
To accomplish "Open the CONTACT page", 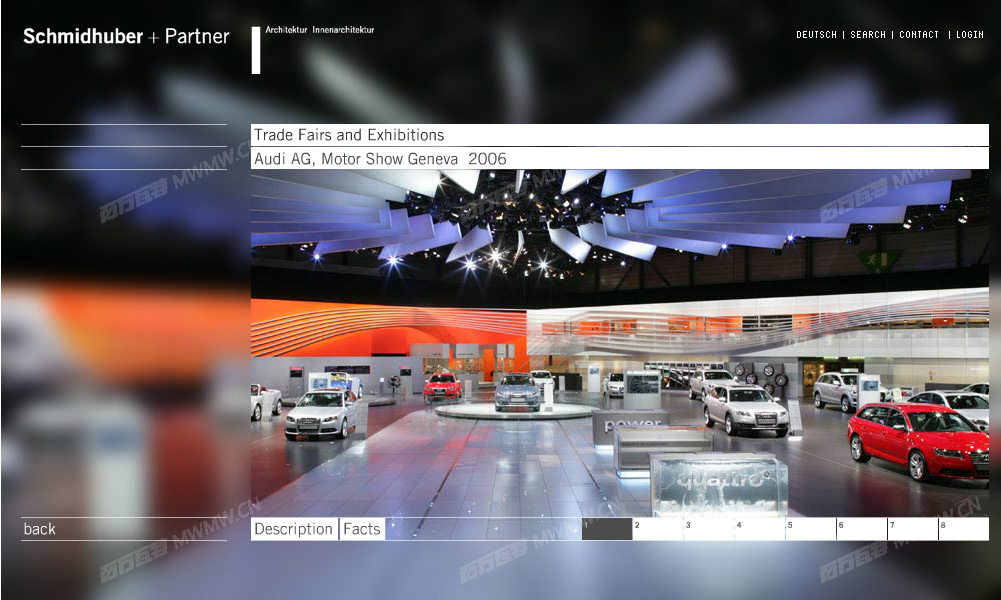I will 919,34.
